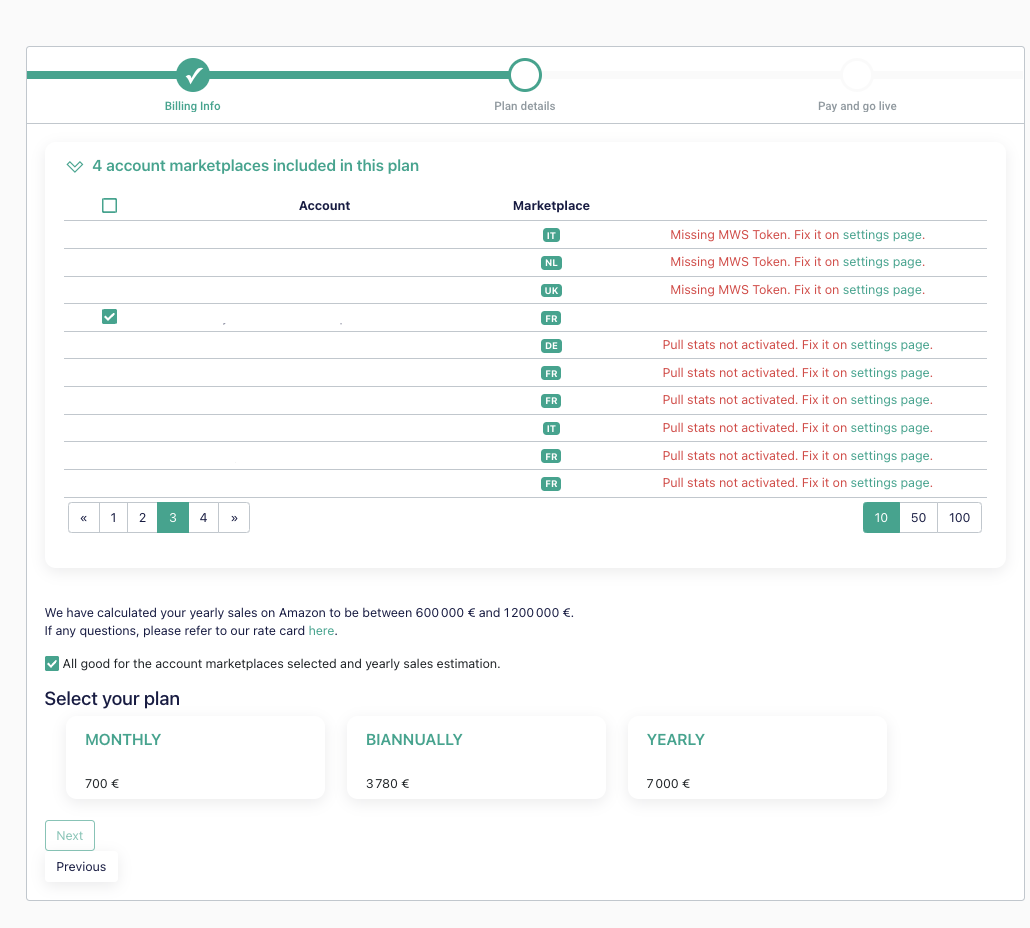Go to first page with « button
Screen dimensions: 1030x928
coord(84,518)
